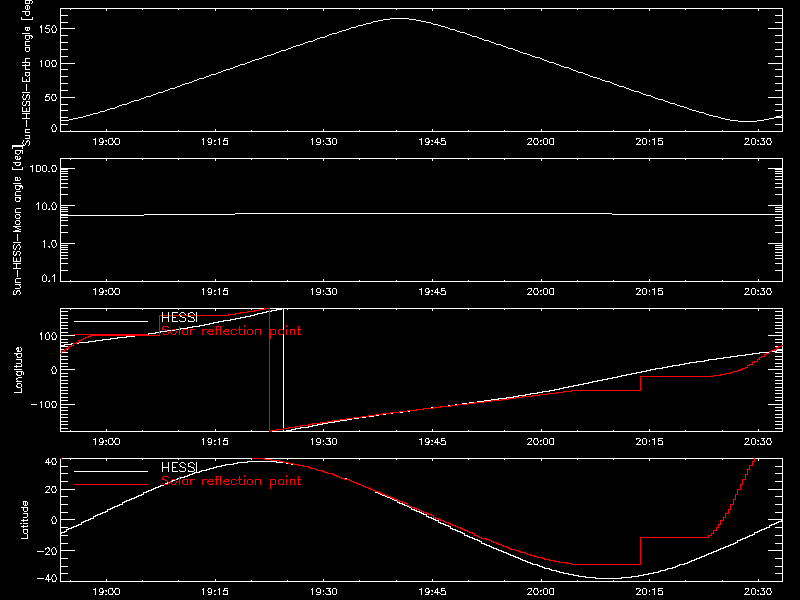
Task: Click 100 tick on Longitude axis
Action: [50, 336]
